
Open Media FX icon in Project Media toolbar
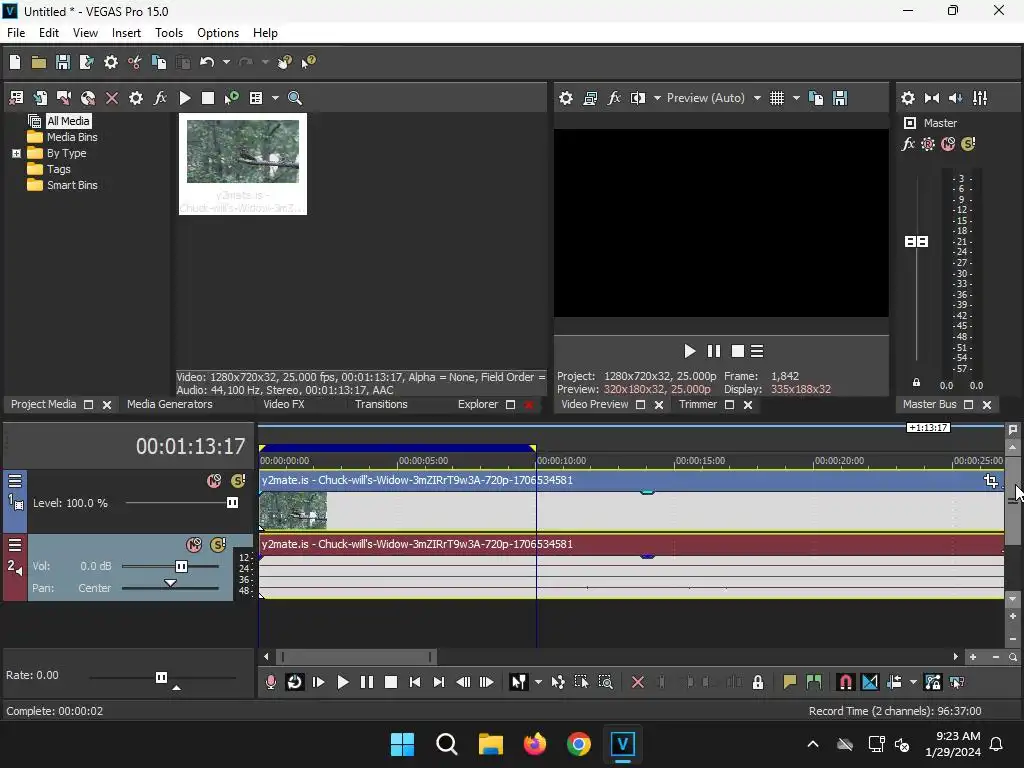point(160,98)
